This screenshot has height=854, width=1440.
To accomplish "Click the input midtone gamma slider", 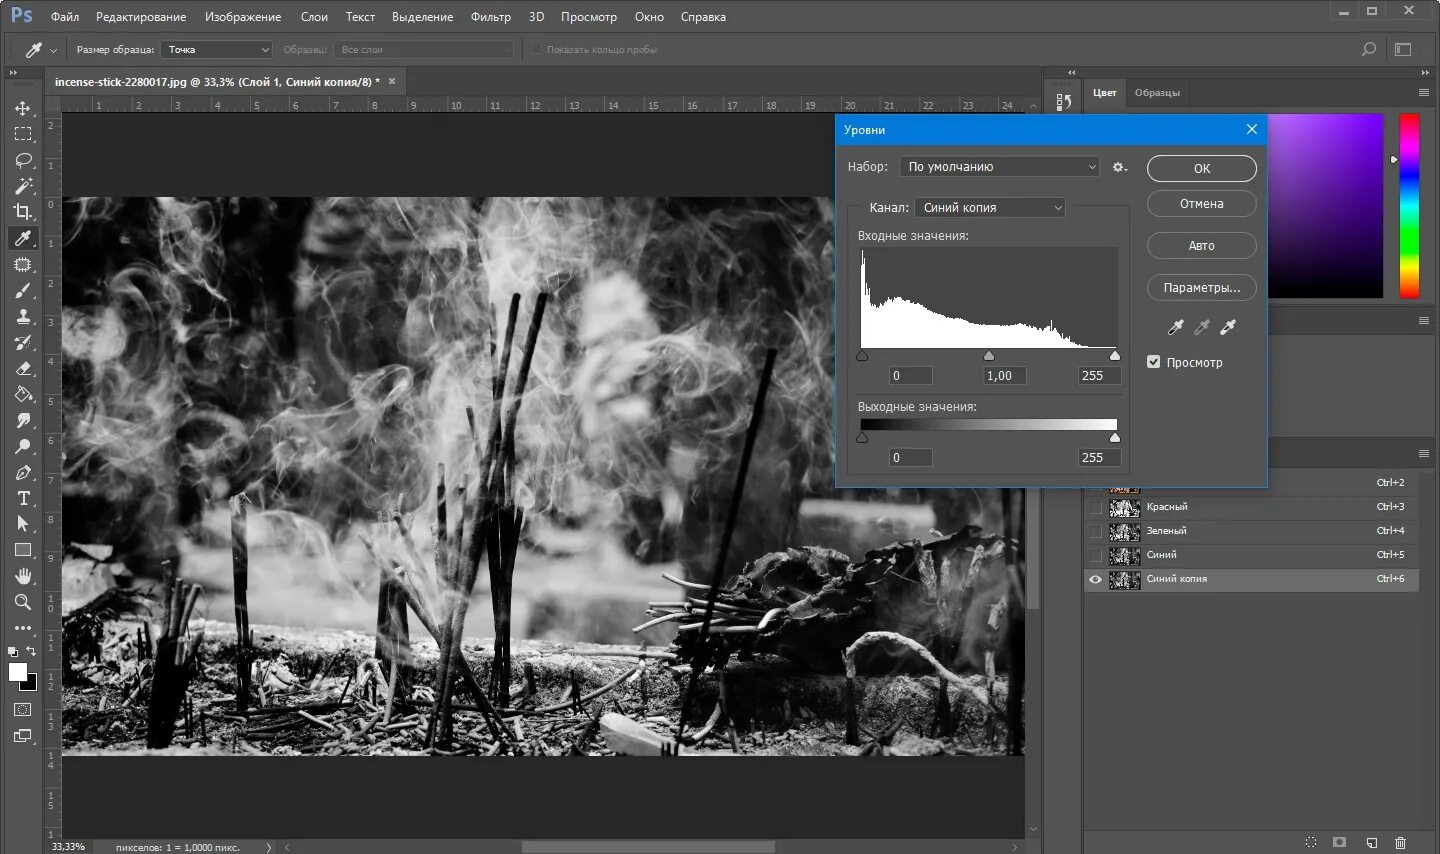I will coord(989,356).
